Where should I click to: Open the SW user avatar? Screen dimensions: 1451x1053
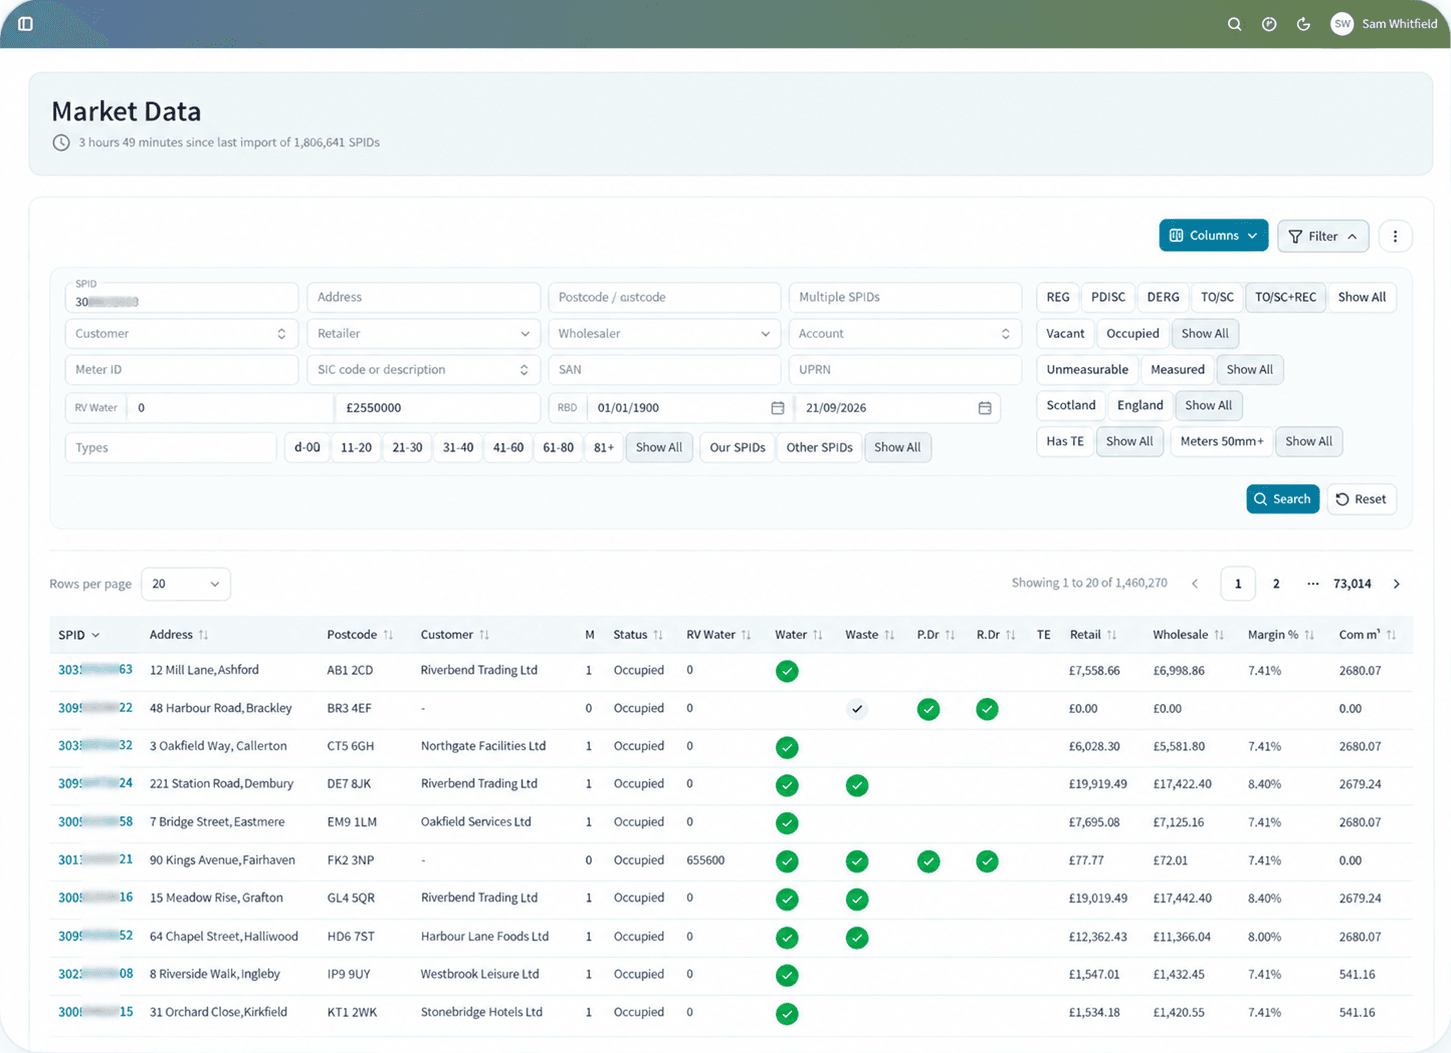point(1342,24)
